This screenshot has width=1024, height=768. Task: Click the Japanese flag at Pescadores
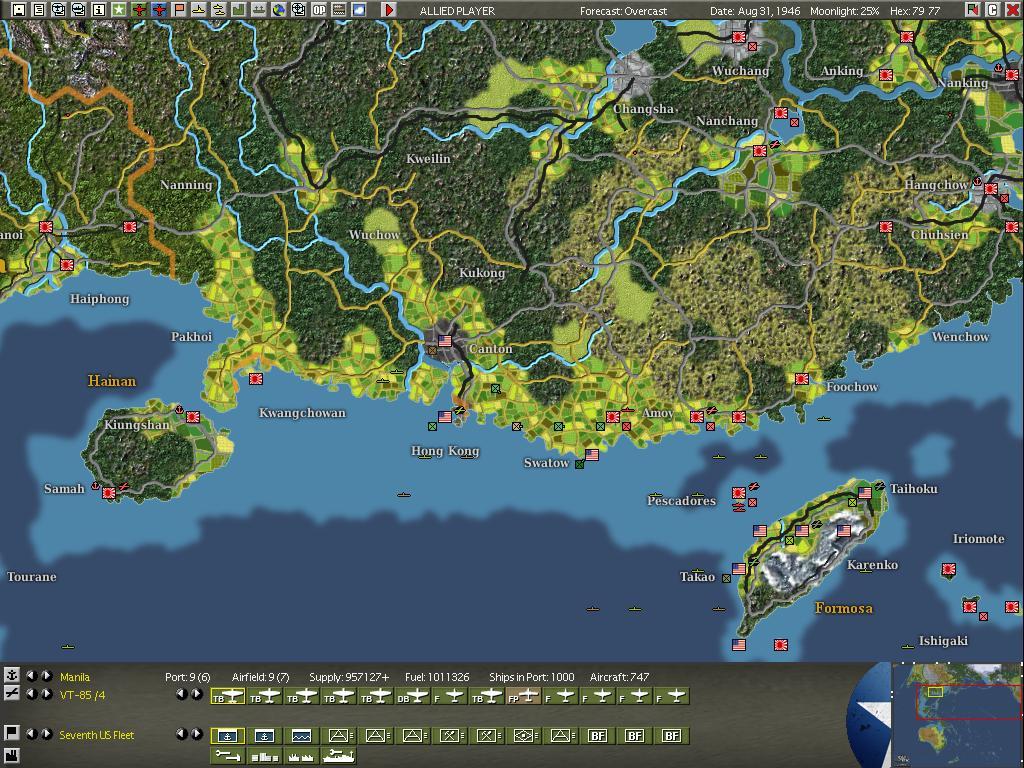click(x=739, y=492)
